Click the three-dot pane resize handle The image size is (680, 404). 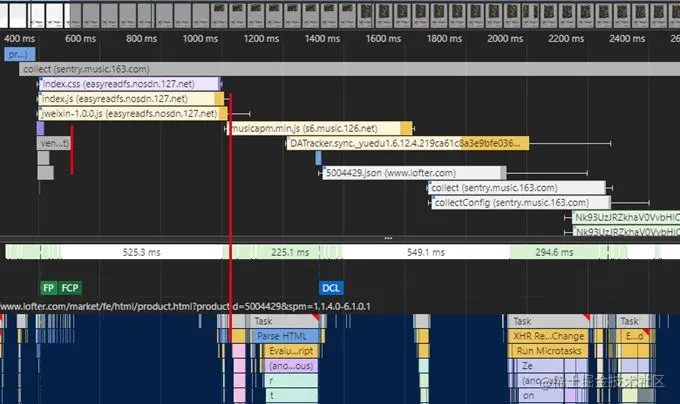coord(388,238)
